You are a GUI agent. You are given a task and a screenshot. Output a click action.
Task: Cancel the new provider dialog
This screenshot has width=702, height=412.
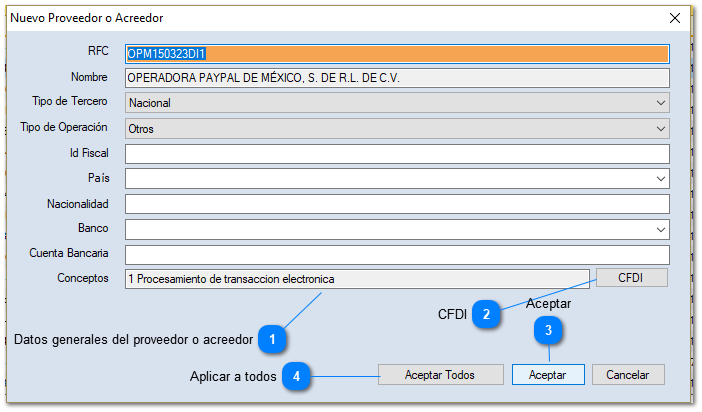(628, 375)
